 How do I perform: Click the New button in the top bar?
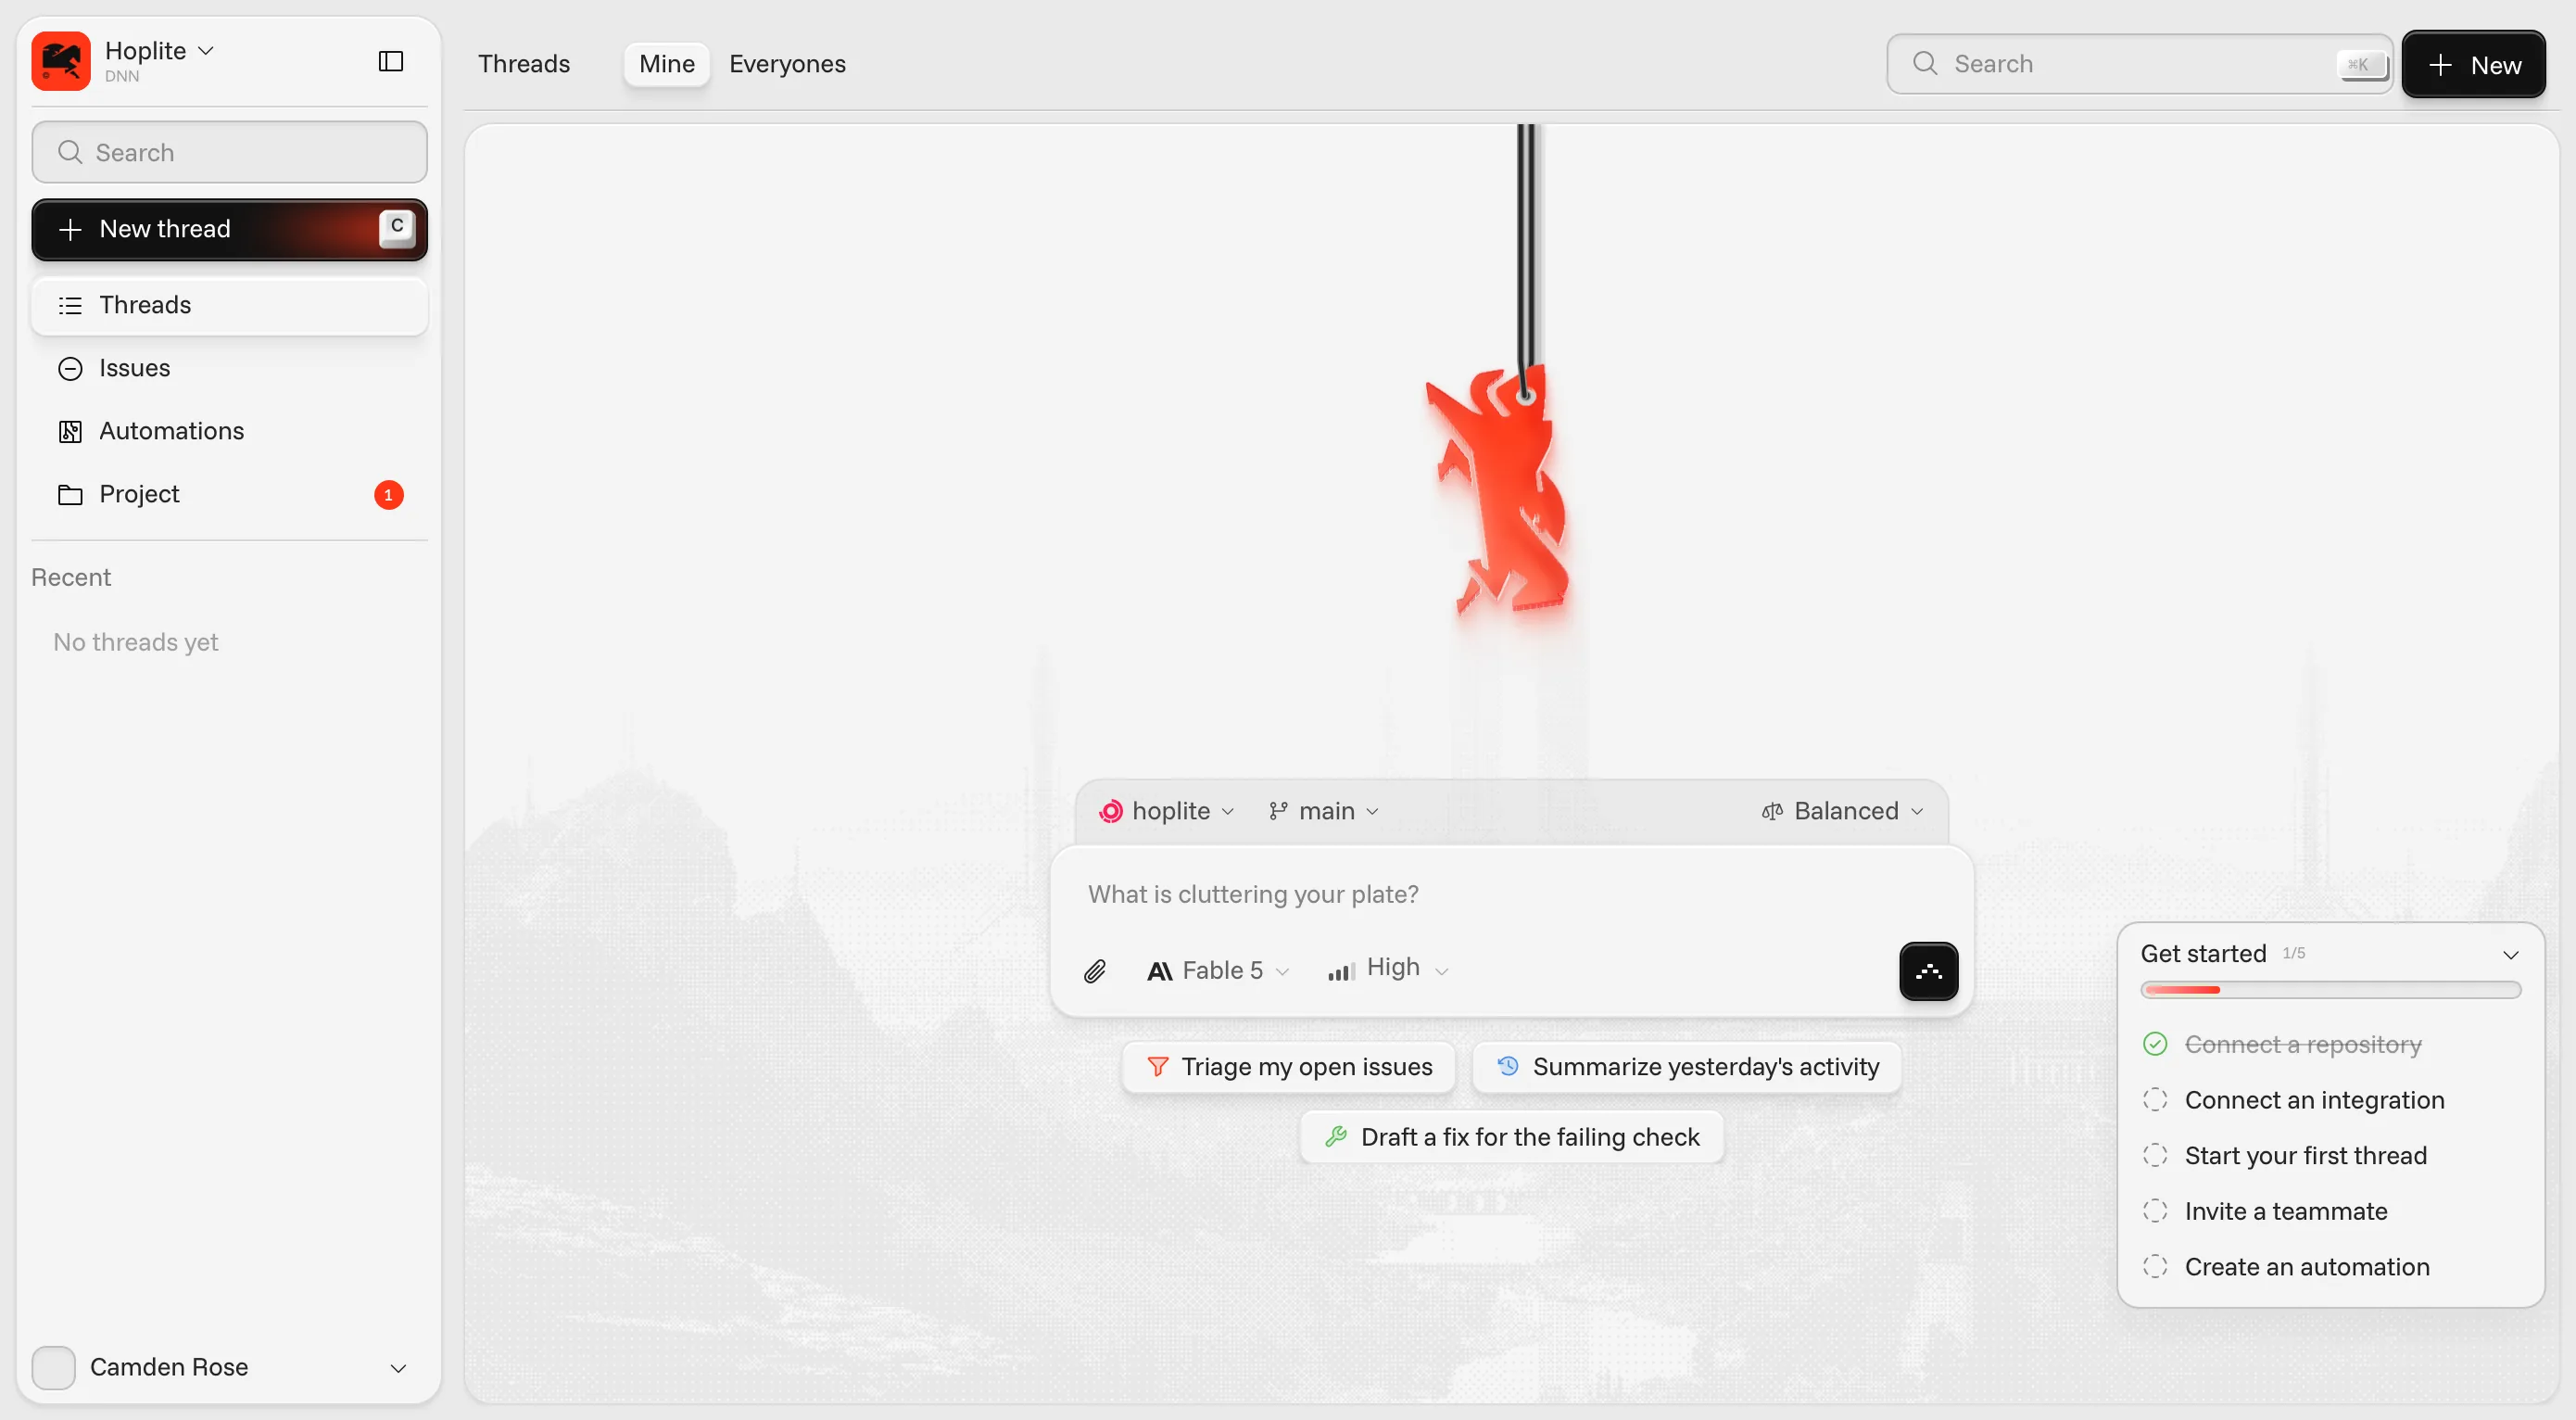click(x=2473, y=64)
